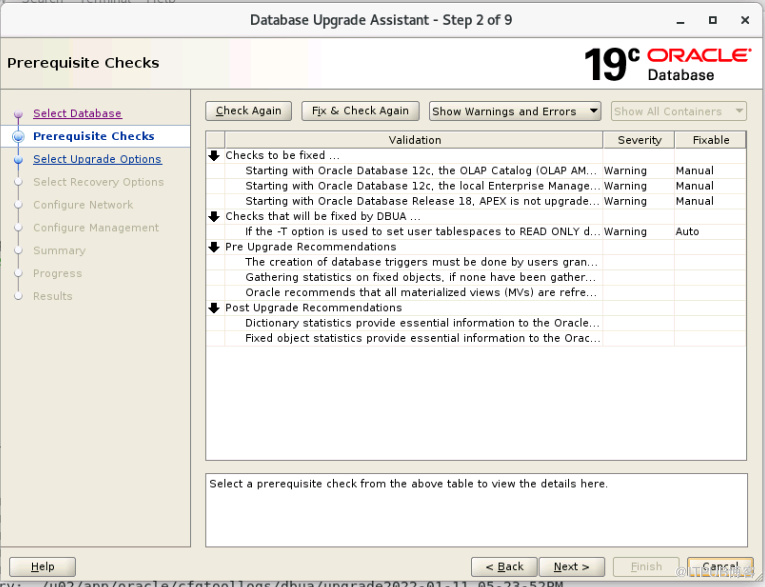Select Dictionary statistics recommendation row
The image size is (765, 587).
coord(476,323)
